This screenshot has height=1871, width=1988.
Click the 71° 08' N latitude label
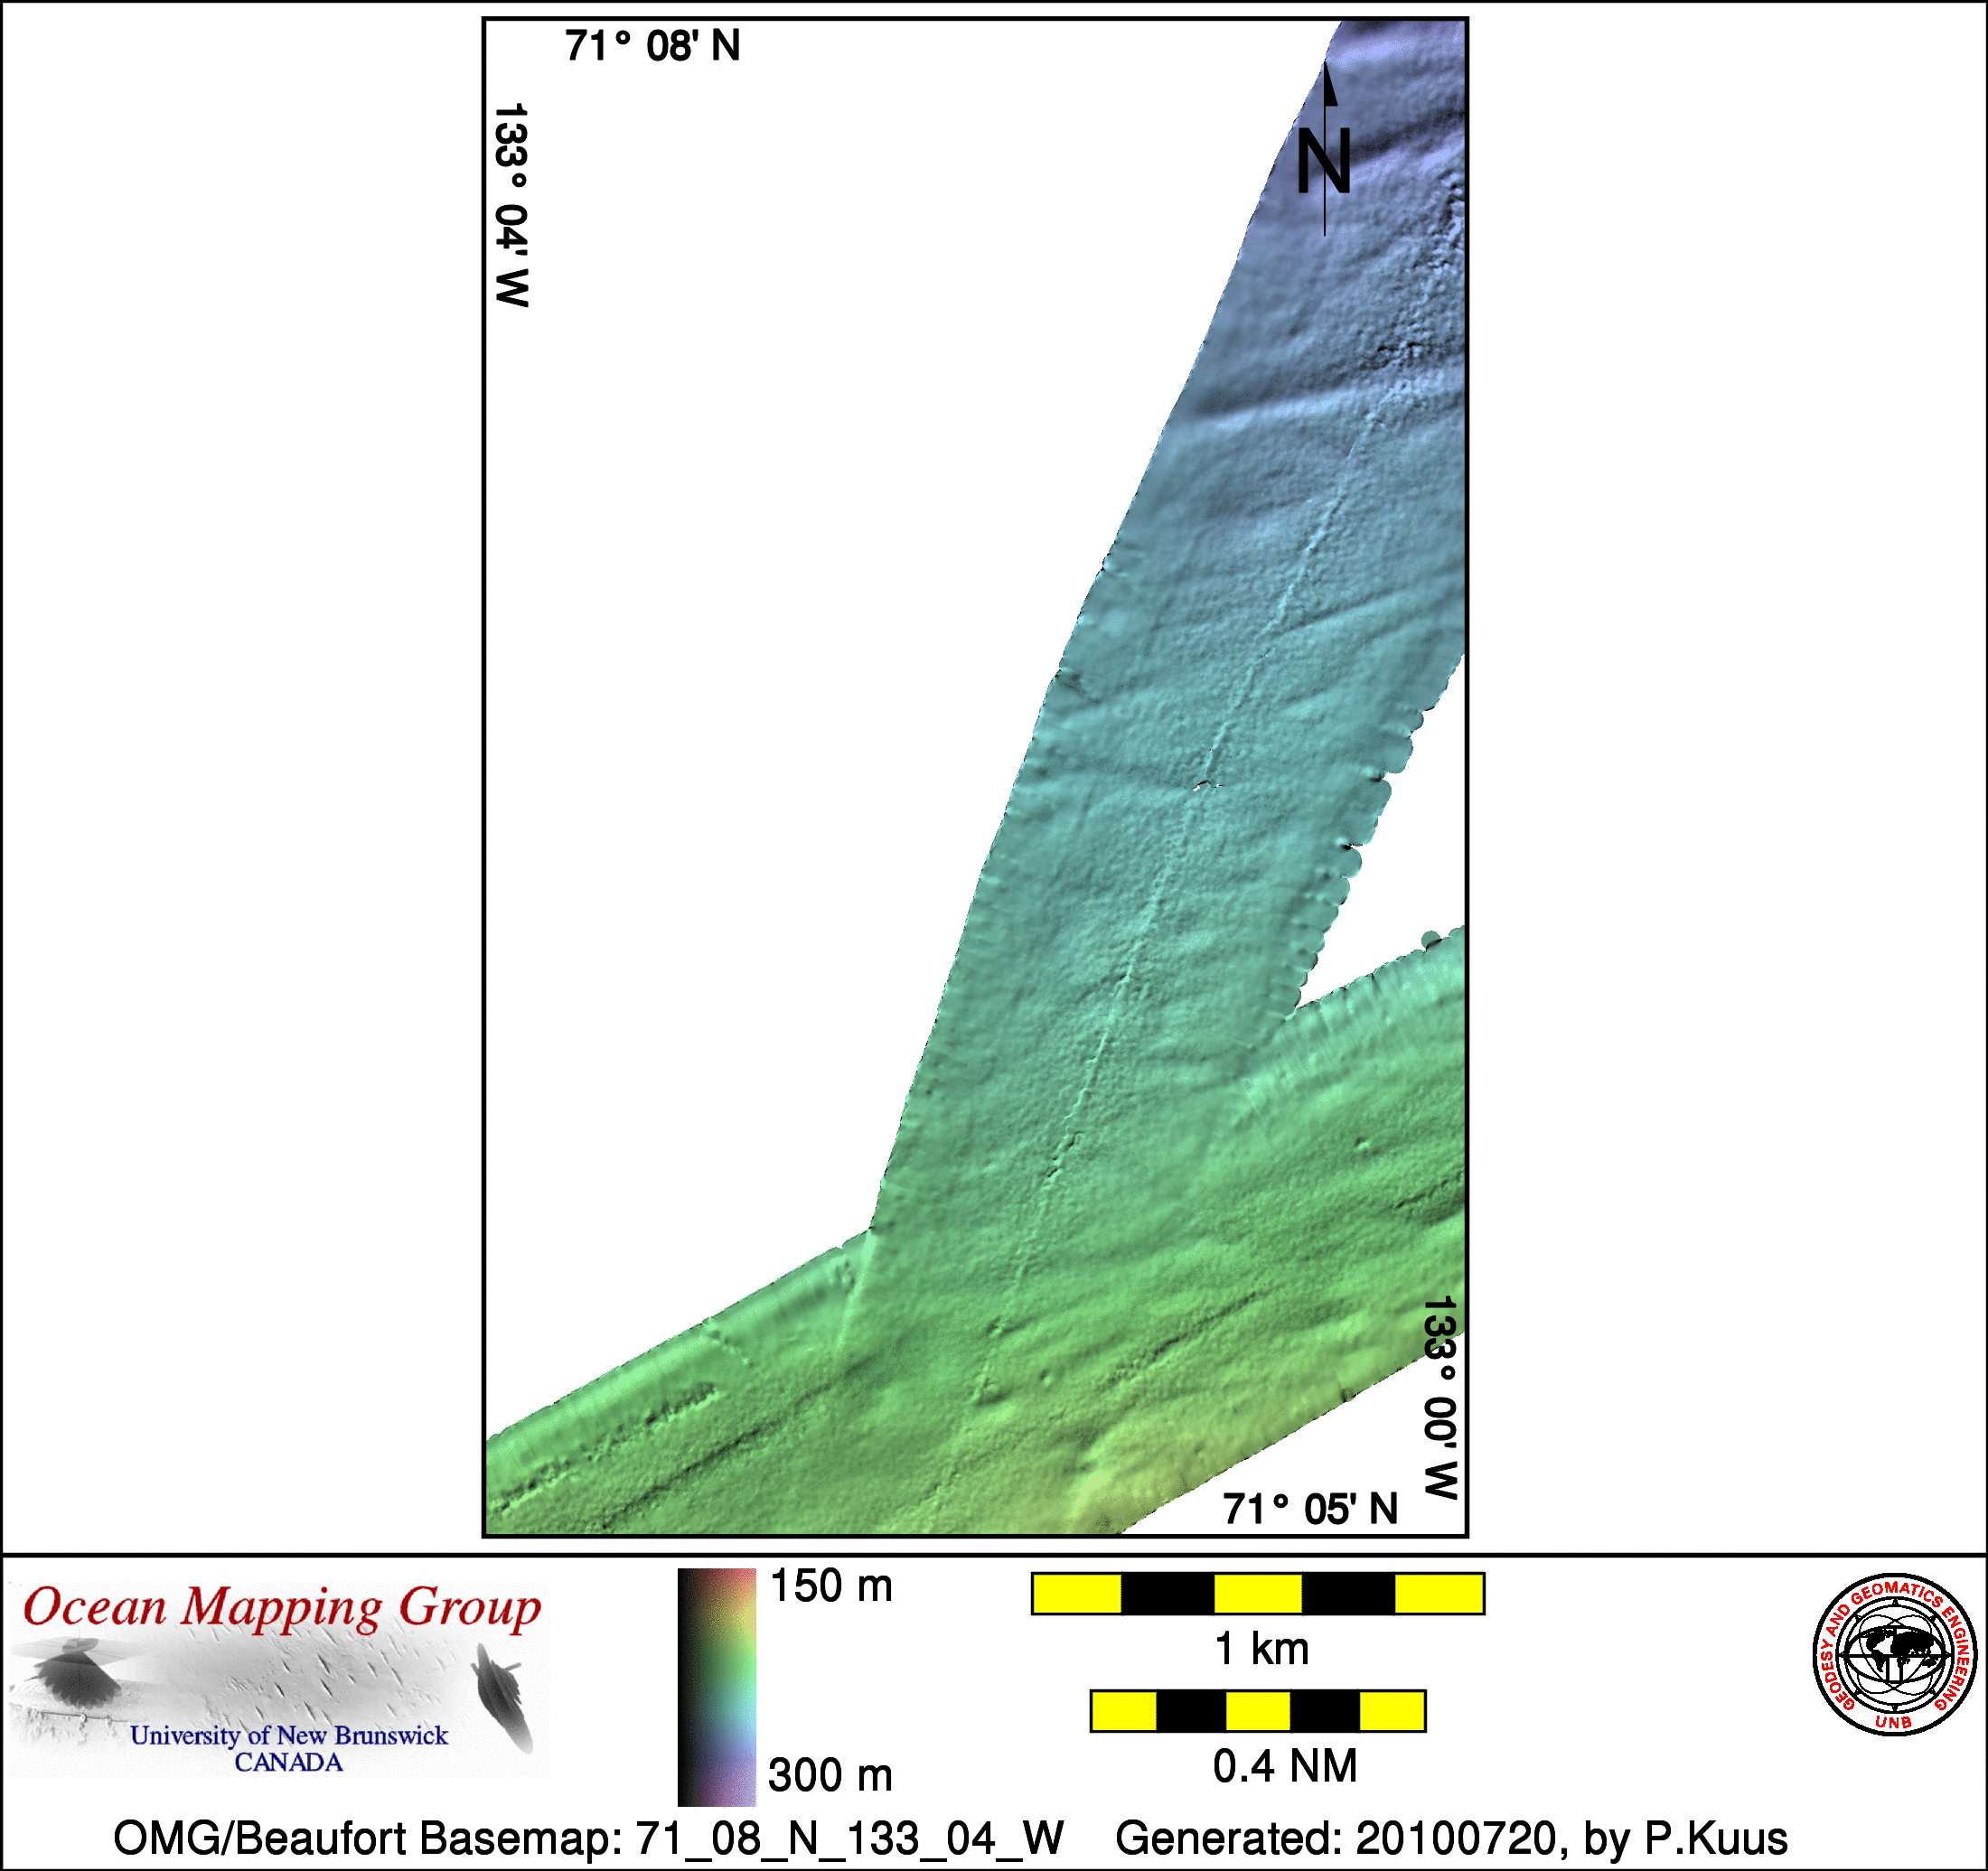click(x=652, y=46)
